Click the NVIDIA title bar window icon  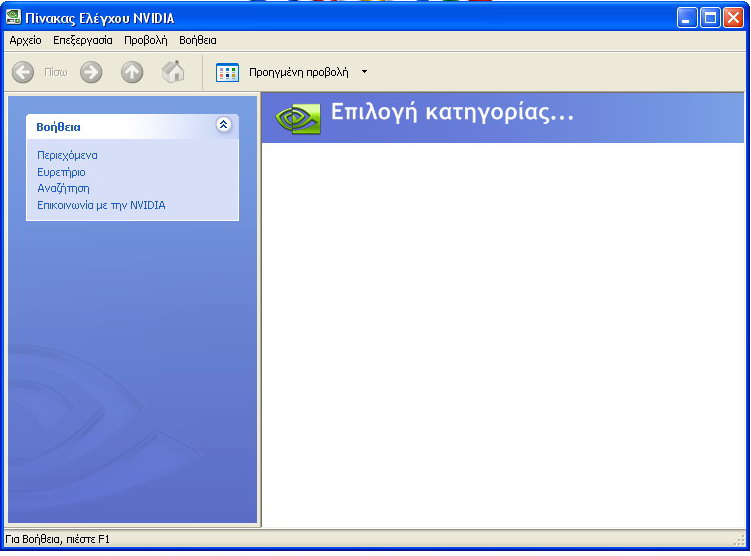(13, 17)
